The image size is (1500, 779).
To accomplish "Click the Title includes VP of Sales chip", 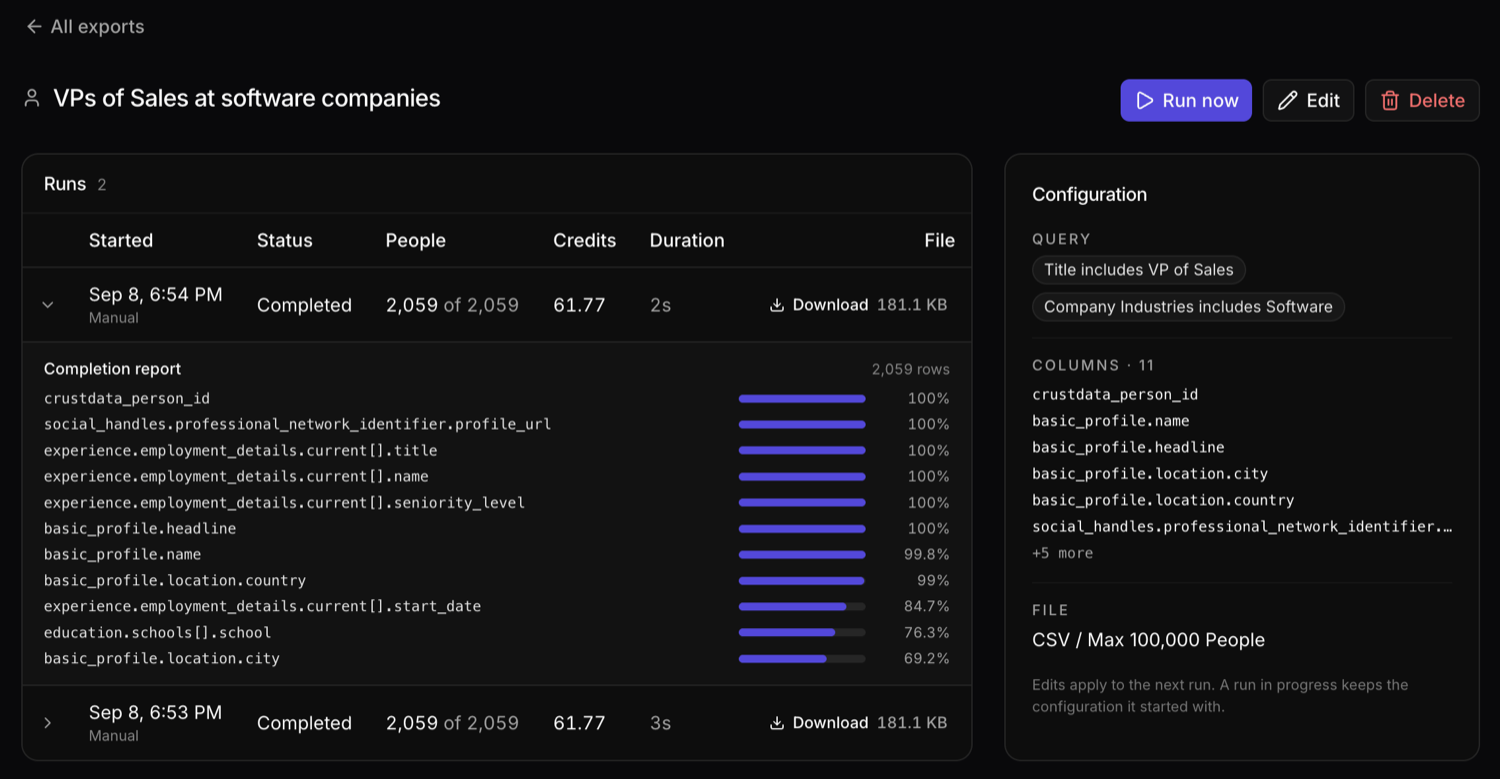I will [1138, 269].
